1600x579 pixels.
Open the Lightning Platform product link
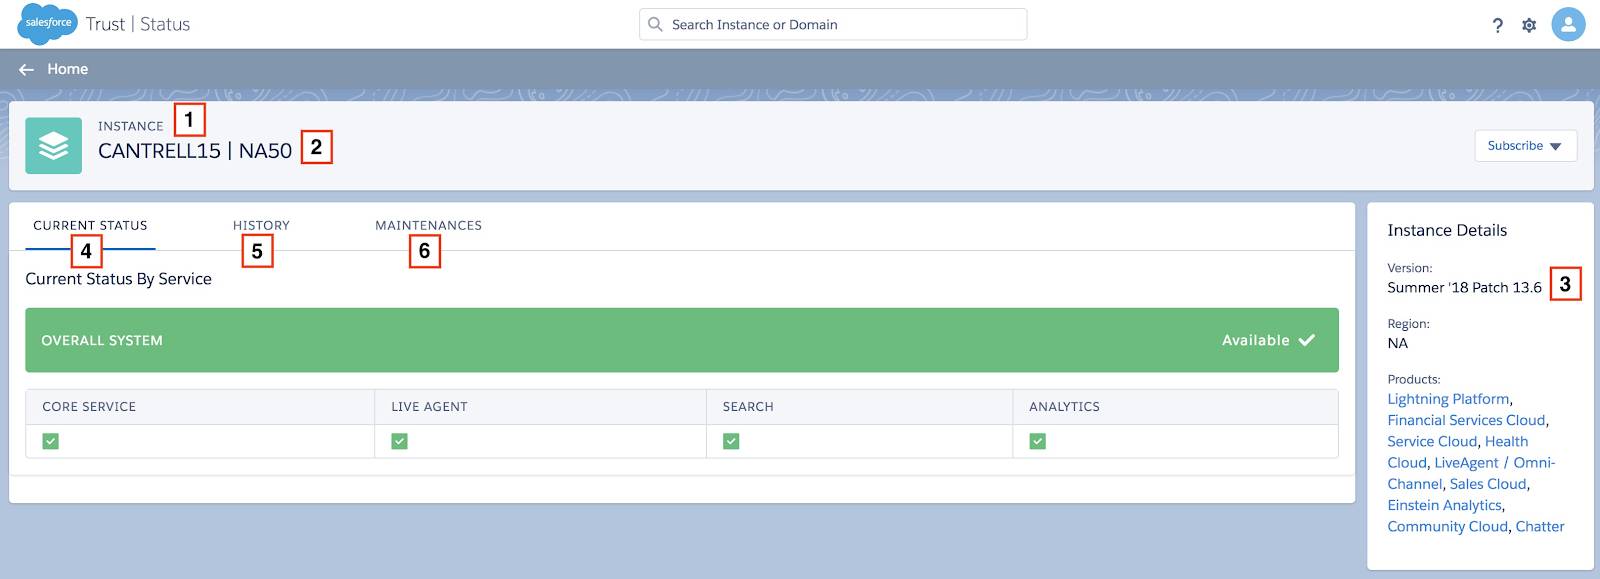[1448, 399]
